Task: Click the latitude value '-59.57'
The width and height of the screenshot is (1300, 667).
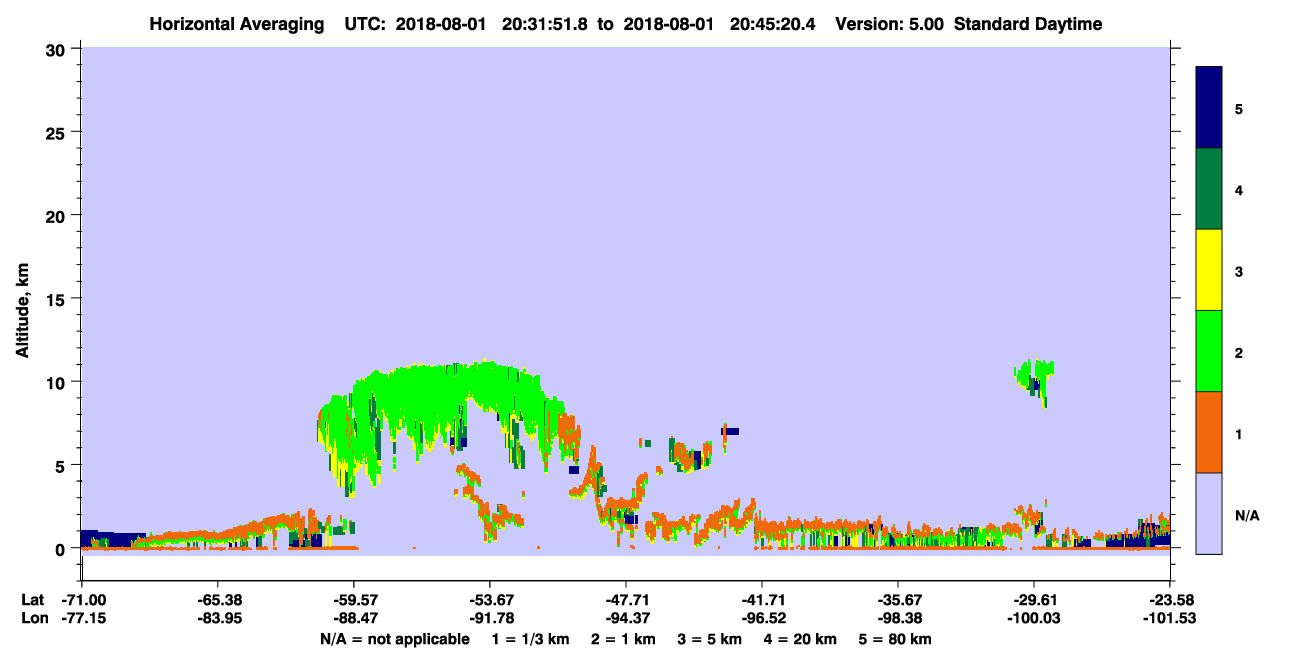Action: 353,600
